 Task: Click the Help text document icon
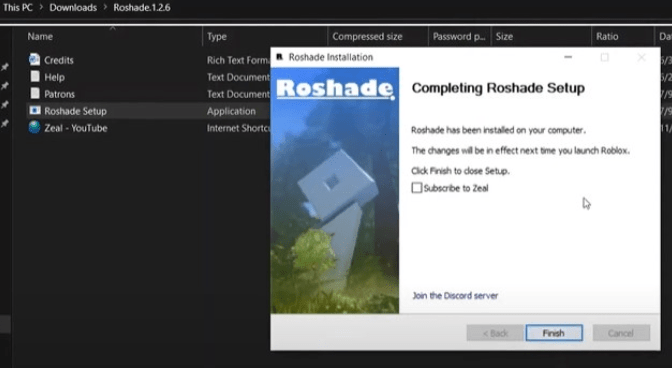35,77
